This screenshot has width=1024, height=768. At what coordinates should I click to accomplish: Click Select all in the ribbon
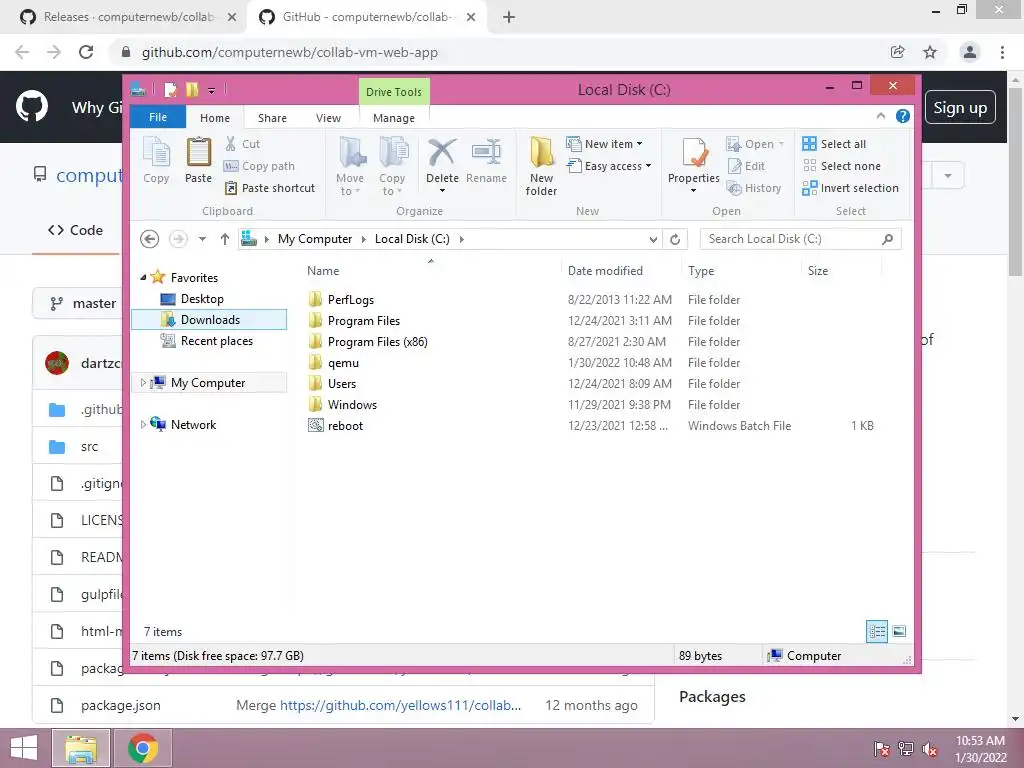[835, 144]
